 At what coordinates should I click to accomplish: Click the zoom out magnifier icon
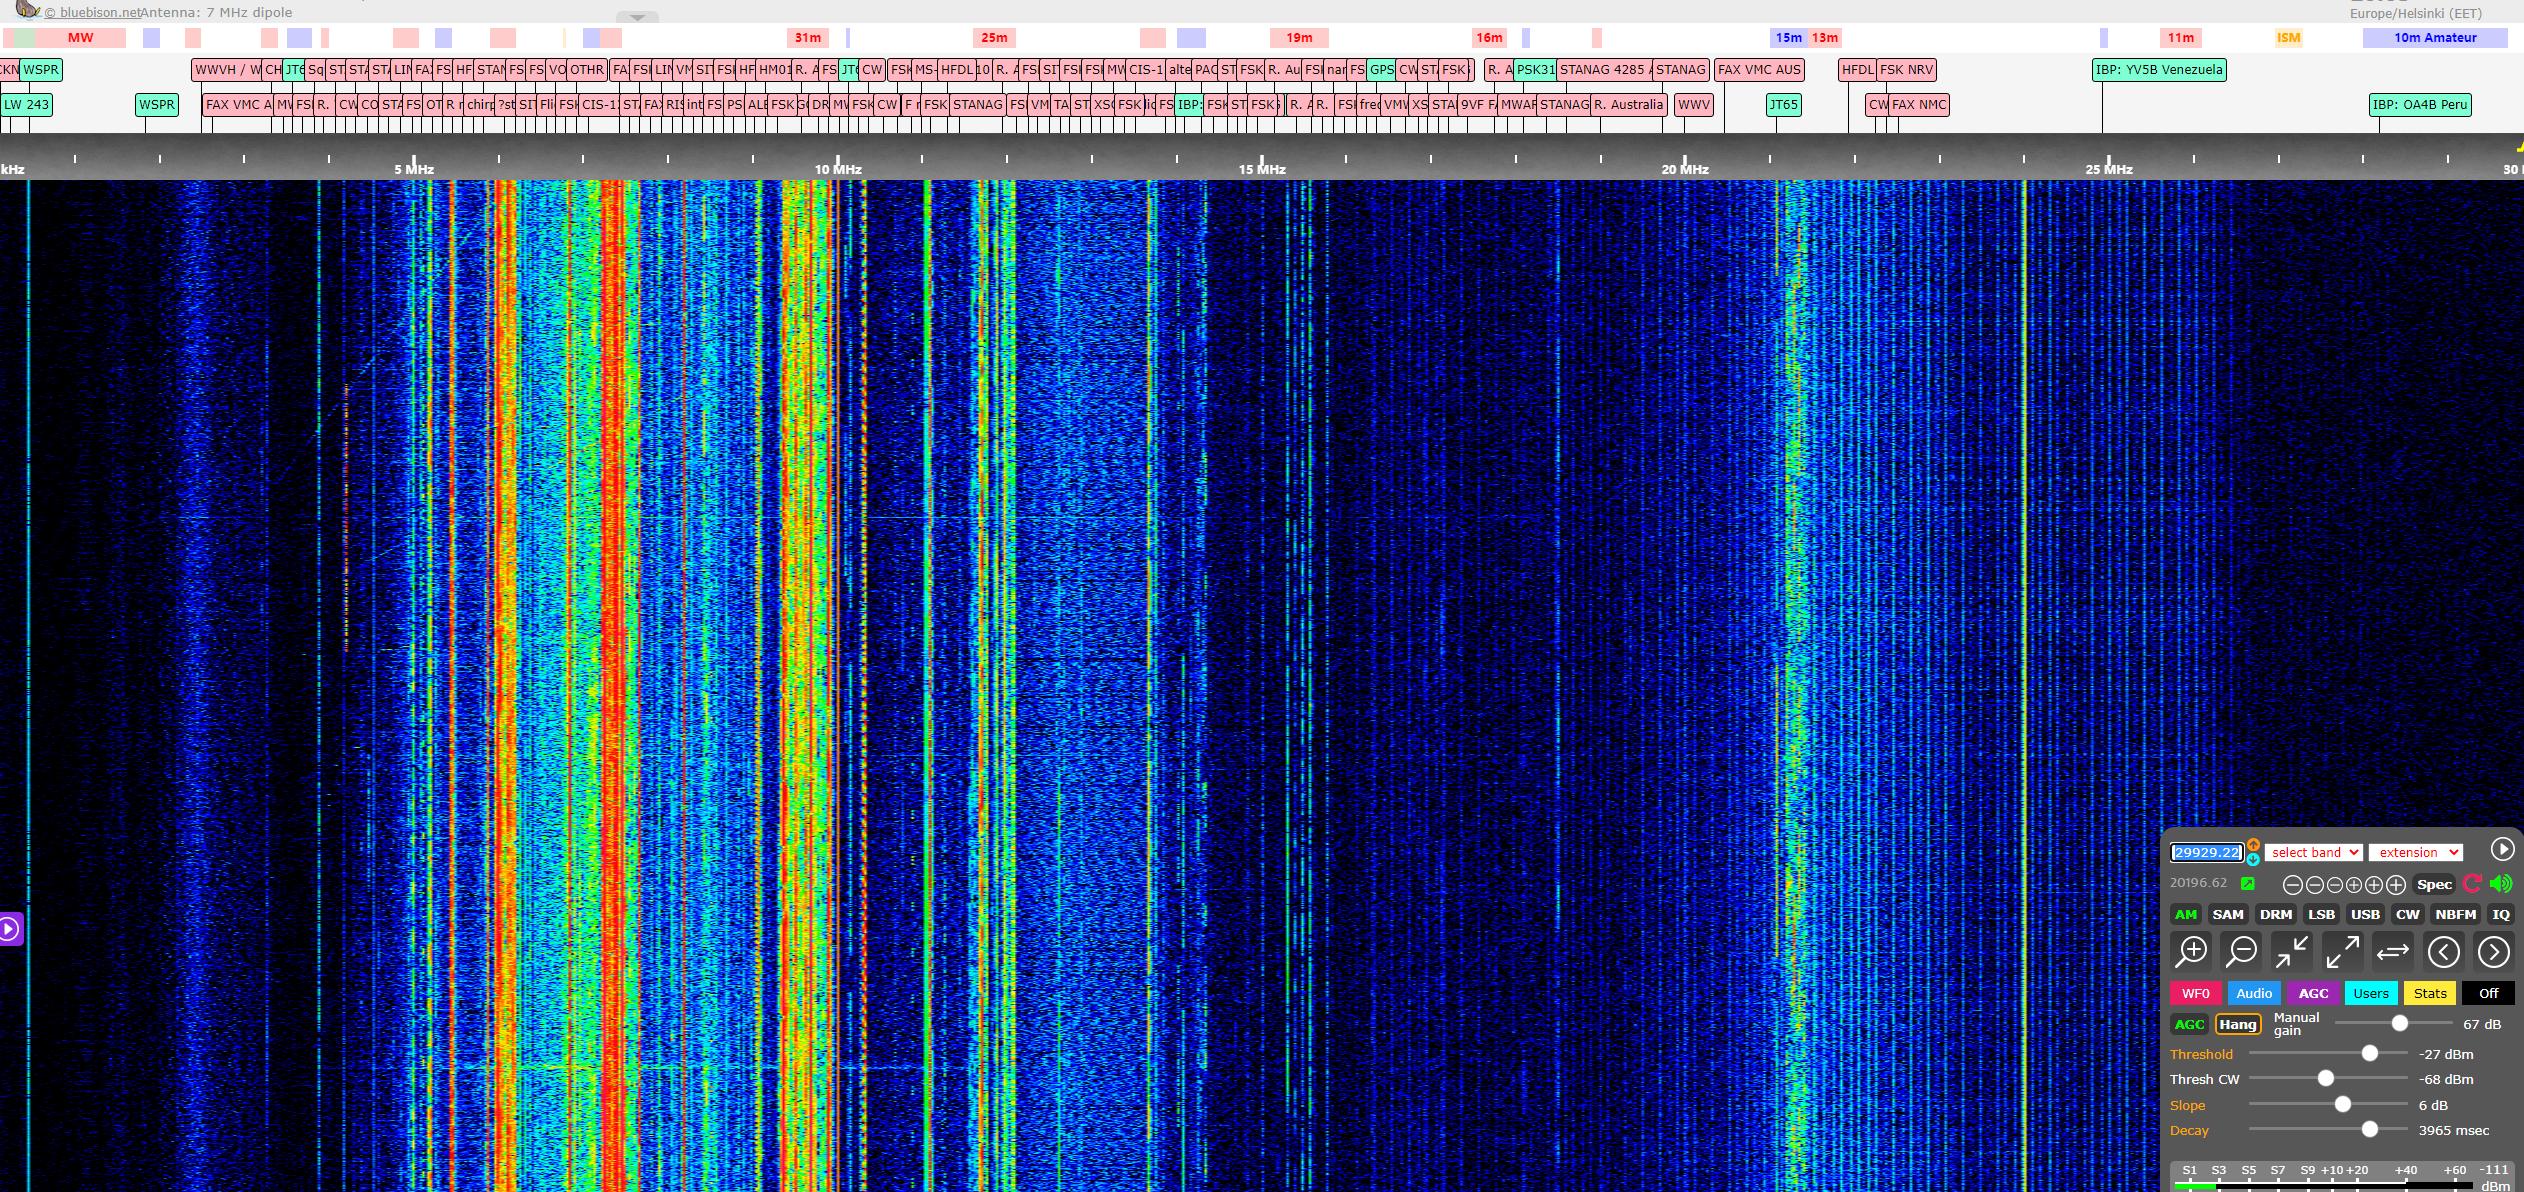point(2242,952)
